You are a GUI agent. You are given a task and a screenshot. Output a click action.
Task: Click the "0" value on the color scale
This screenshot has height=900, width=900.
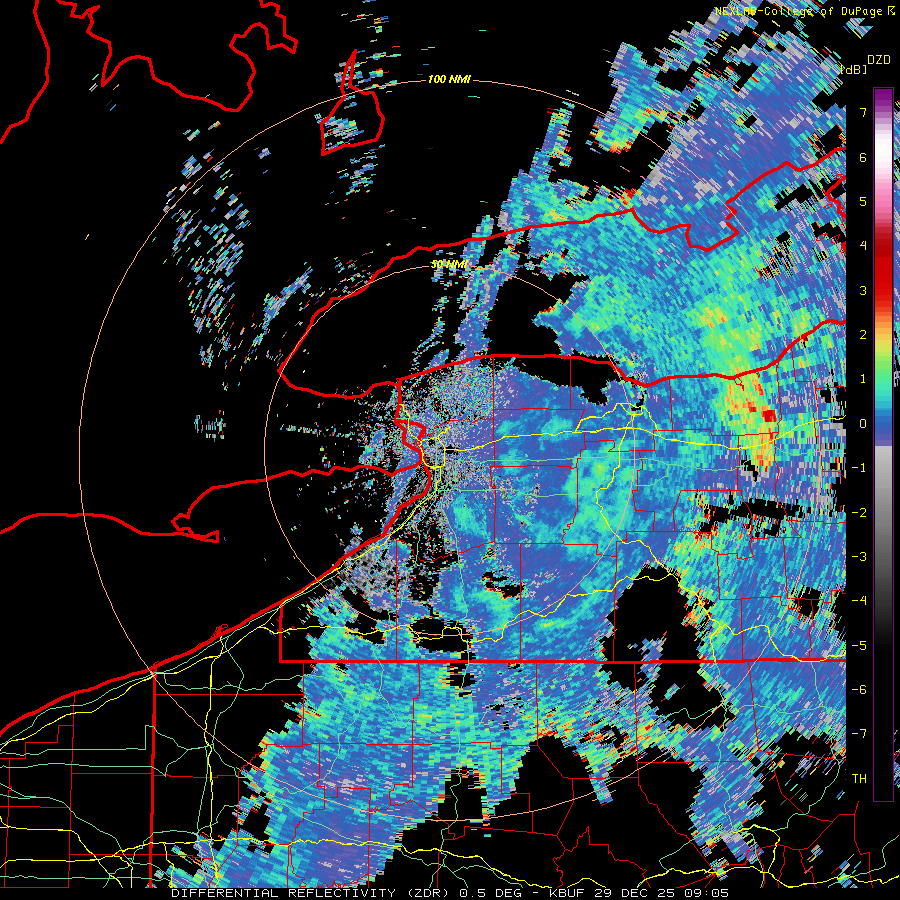[x=863, y=424]
